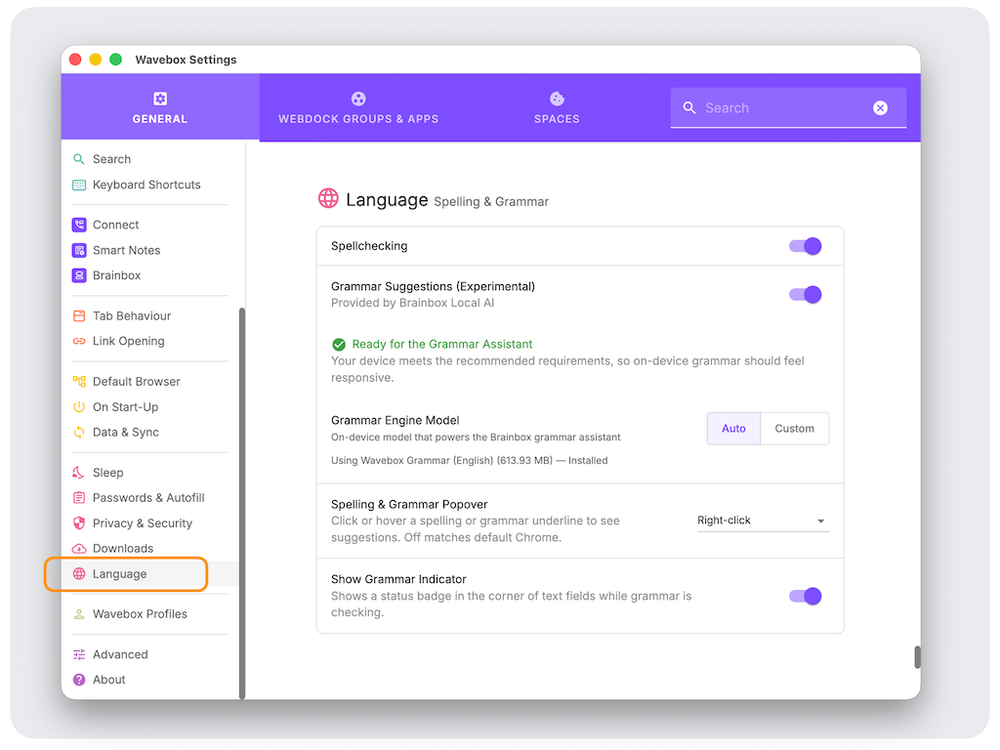Click into the Search settings input field
The image size is (1000, 750).
(788, 108)
